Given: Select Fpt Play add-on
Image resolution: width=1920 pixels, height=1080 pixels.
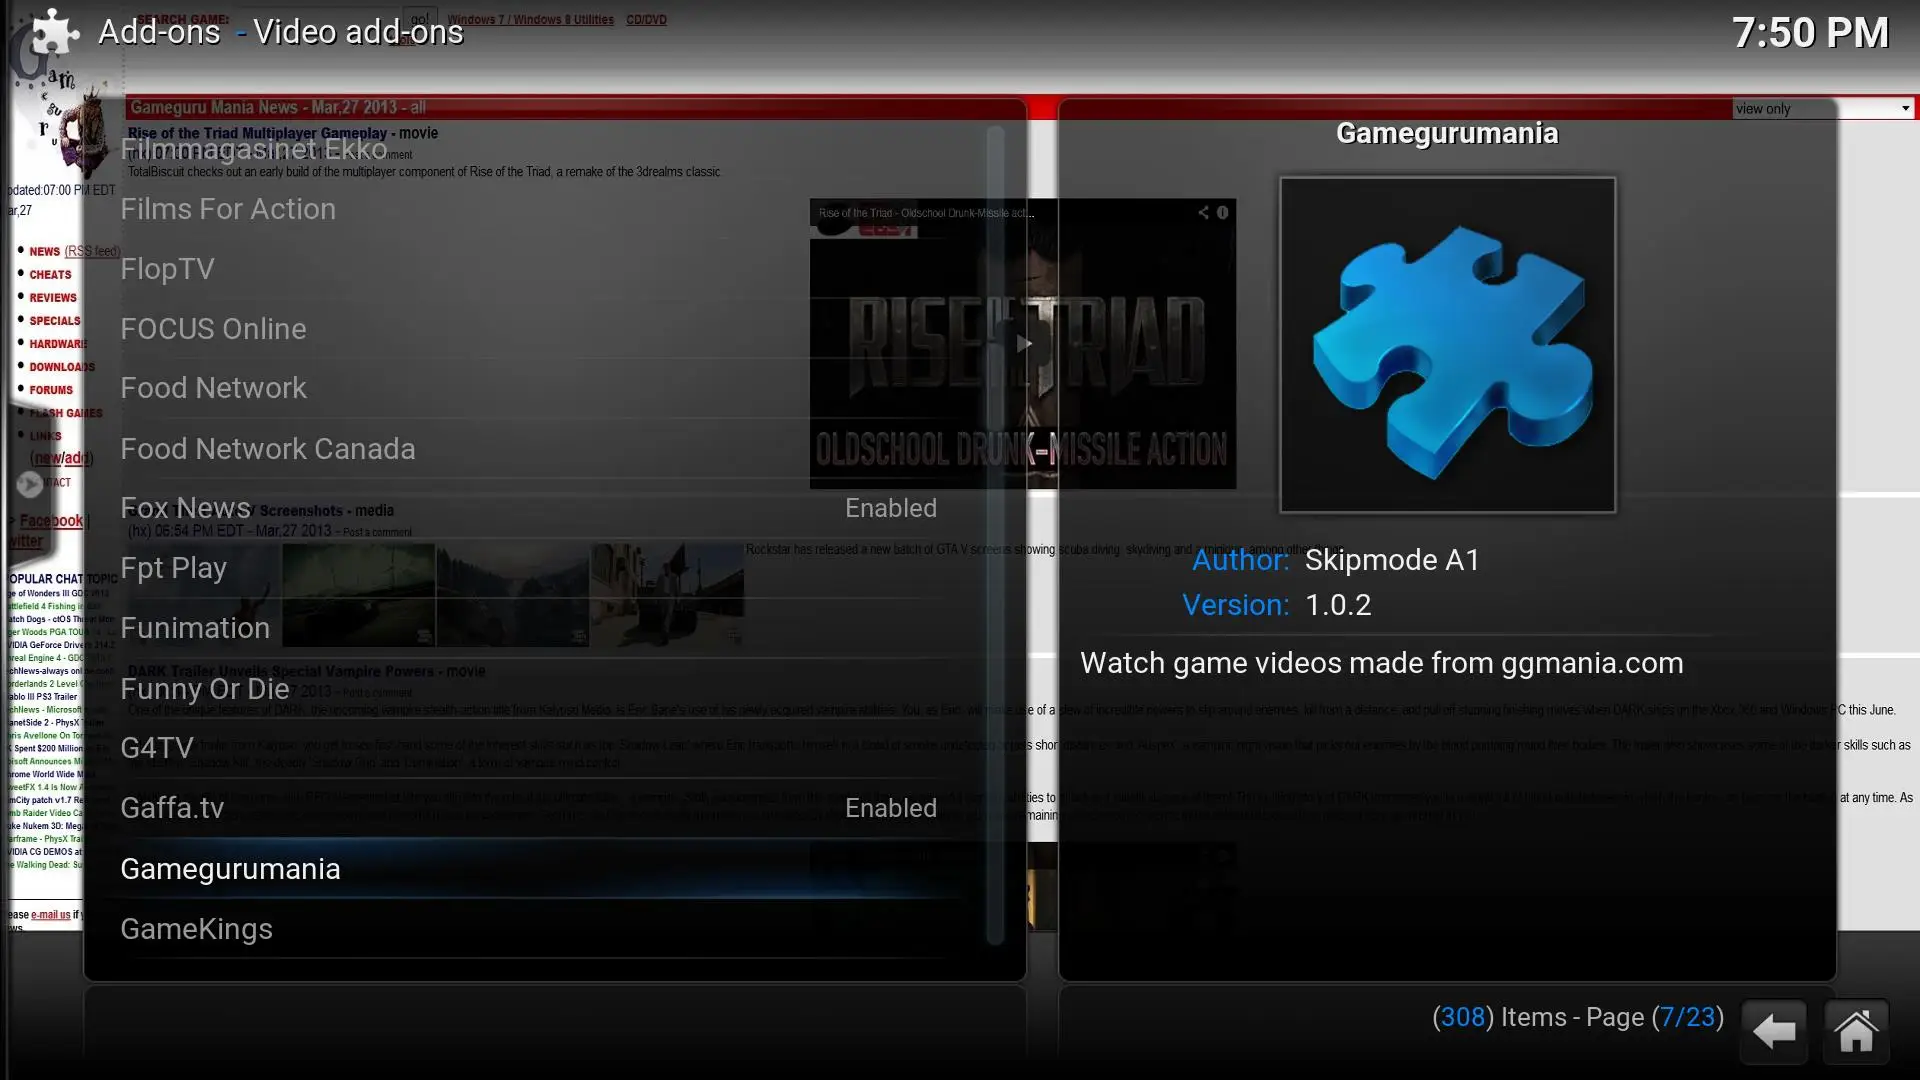Looking at the screenshot, I should 533,568.
